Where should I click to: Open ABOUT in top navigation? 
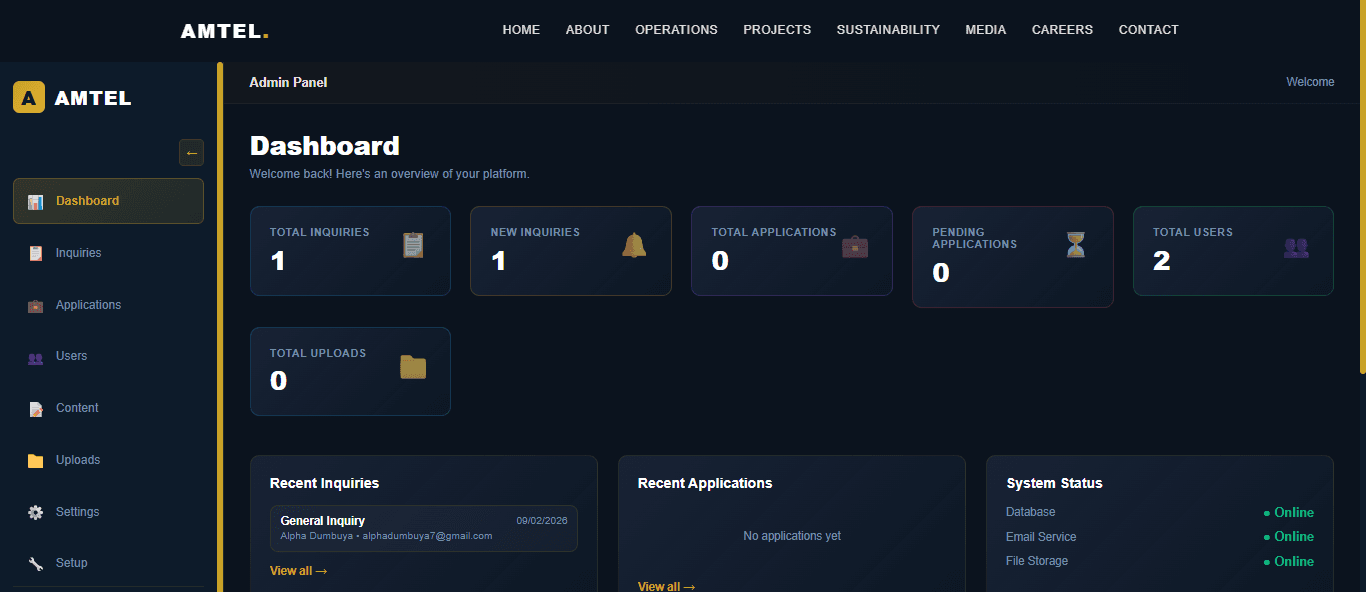587,30
